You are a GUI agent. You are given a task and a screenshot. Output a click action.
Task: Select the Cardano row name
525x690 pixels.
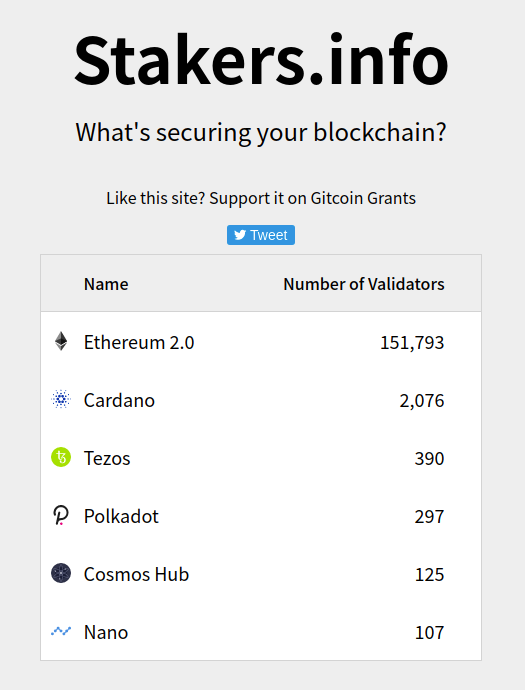click(119, 400)
